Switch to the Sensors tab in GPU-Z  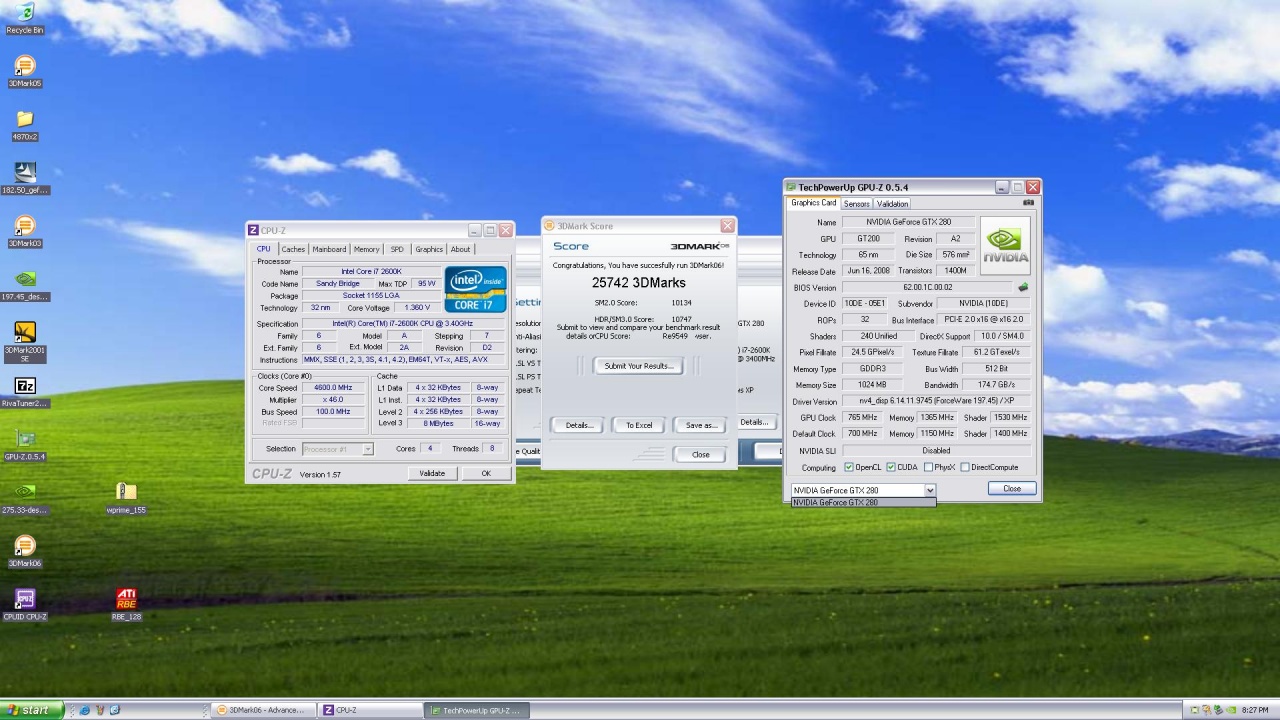coord(856,204)
